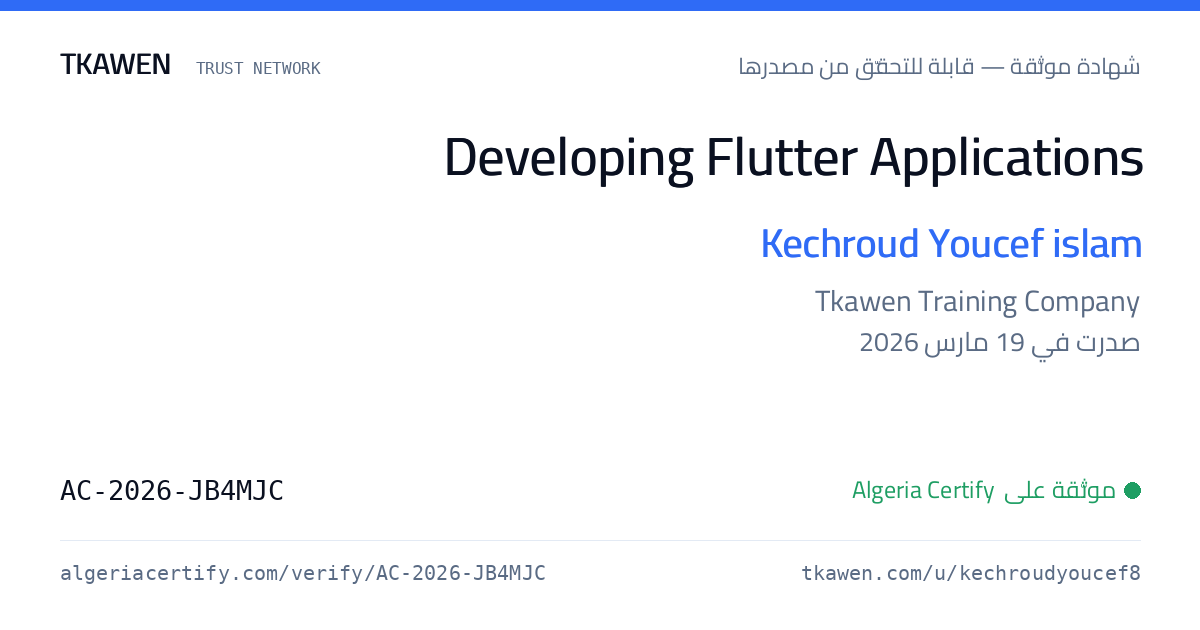Click the Developing Flutter Applications title

793,157
